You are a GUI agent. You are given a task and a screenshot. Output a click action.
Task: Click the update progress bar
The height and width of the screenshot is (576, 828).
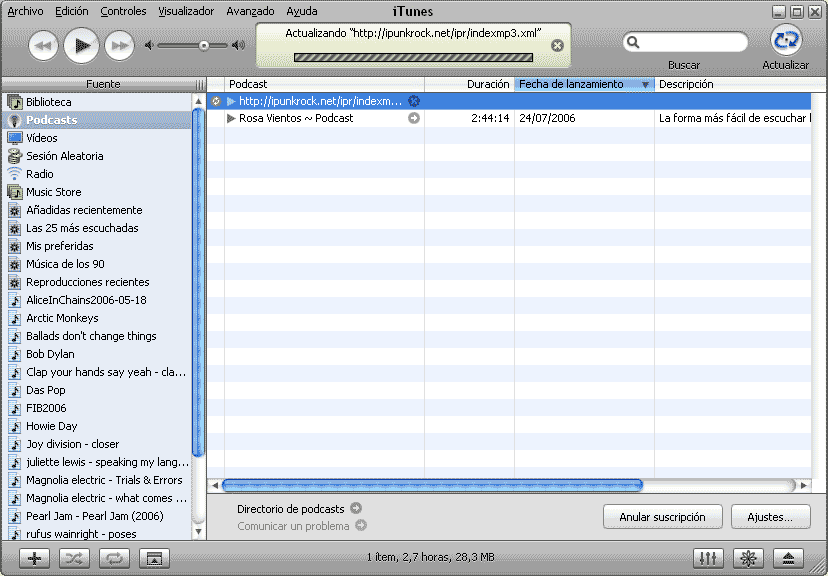coord(413,57)
